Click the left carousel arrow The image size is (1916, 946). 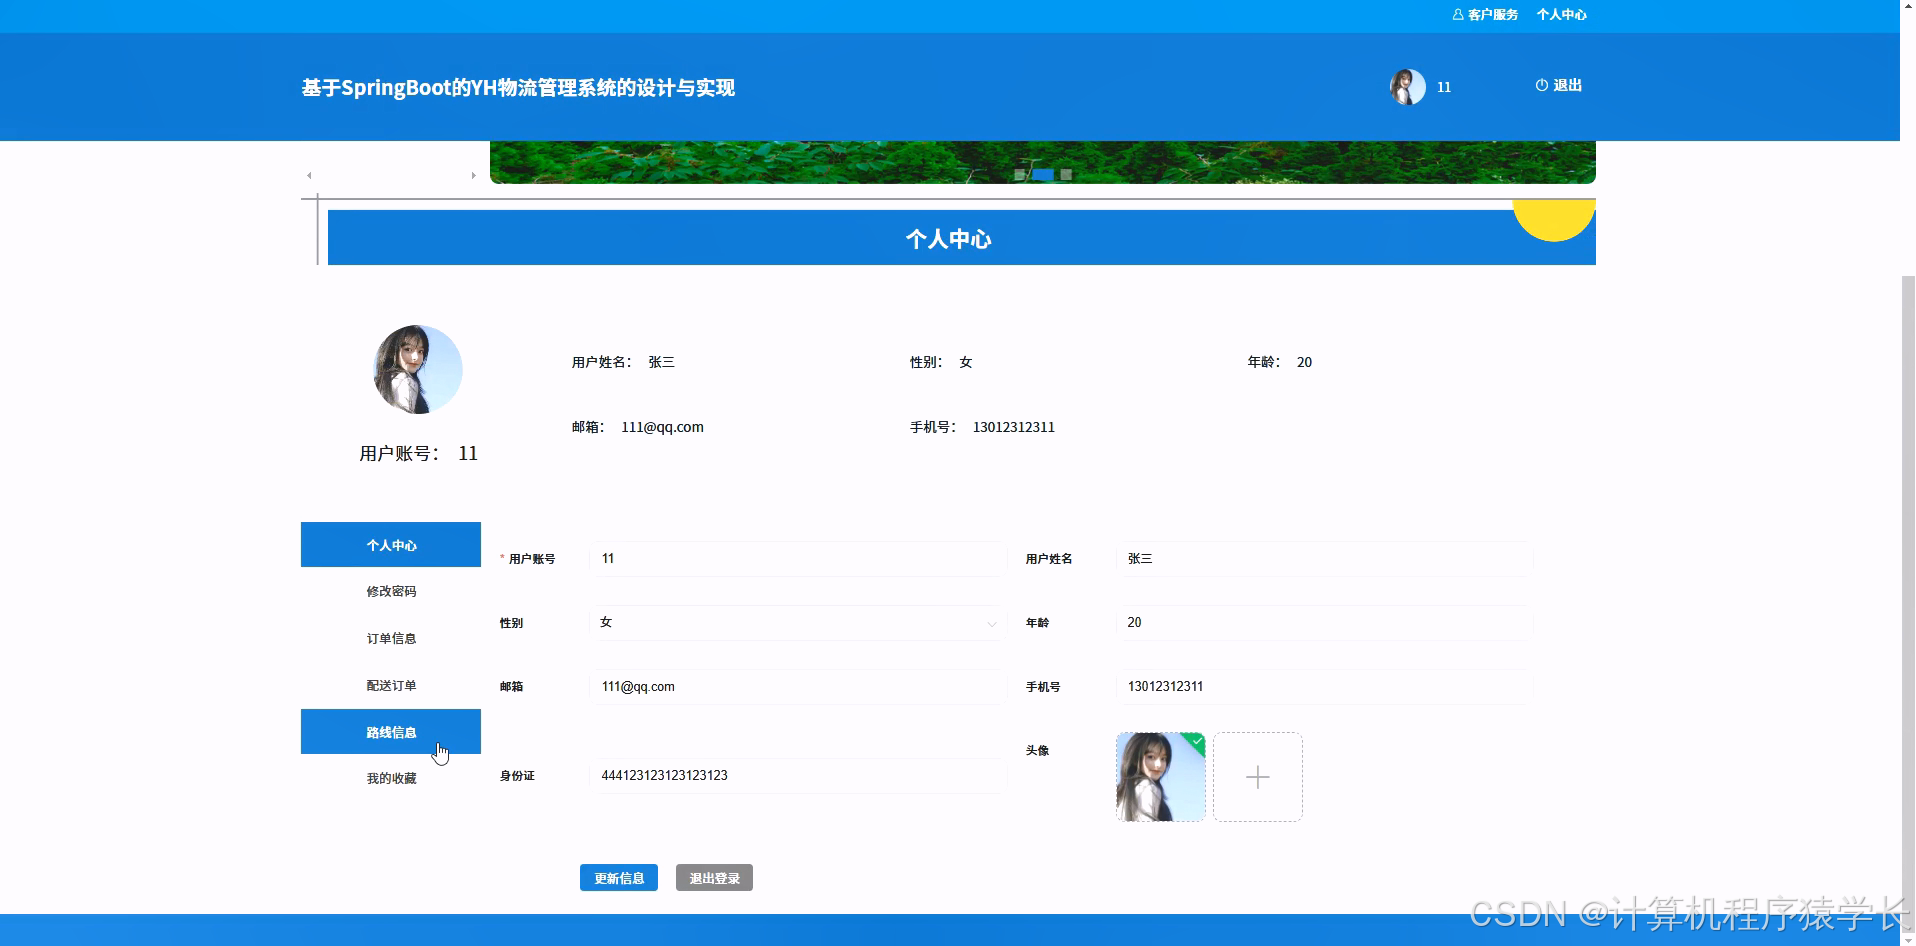307,174
